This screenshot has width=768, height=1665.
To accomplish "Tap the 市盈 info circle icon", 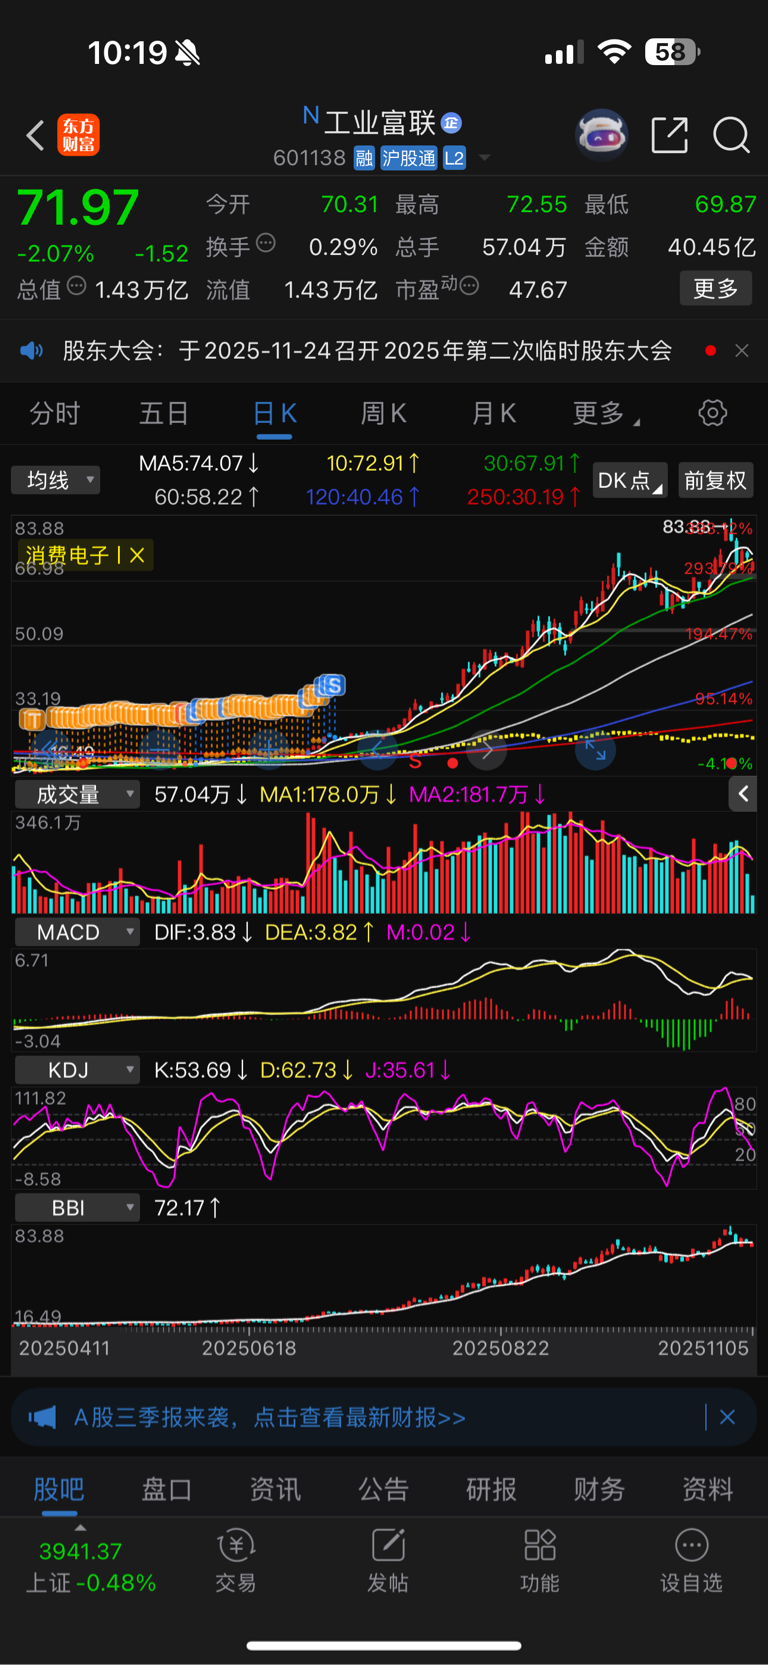I will 469,286.
